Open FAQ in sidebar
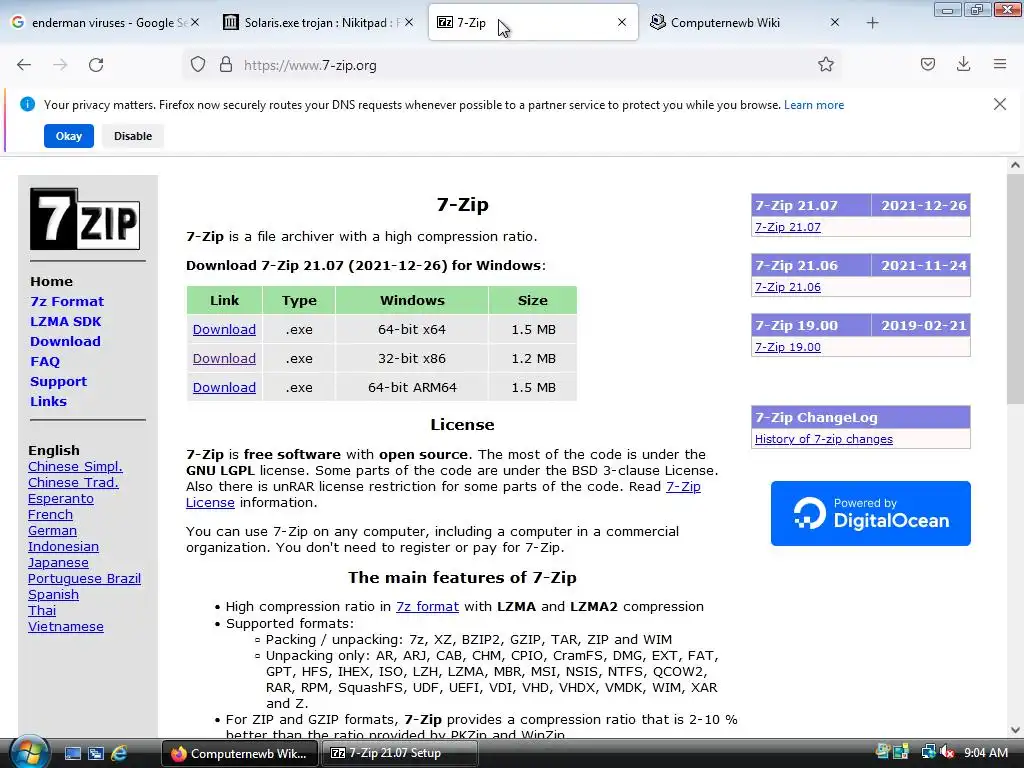This screenshot has height=768, width=1024. (44, 362)
